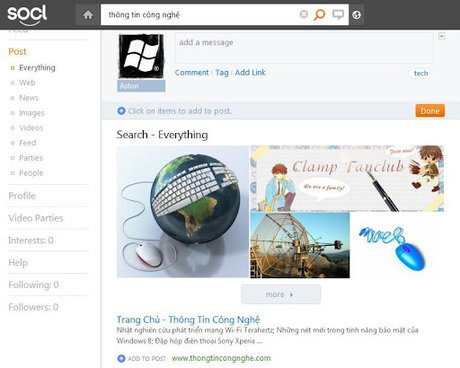
Task: Click the home icon in top bar
Action: pyautogui.click(x=88, y=15)
